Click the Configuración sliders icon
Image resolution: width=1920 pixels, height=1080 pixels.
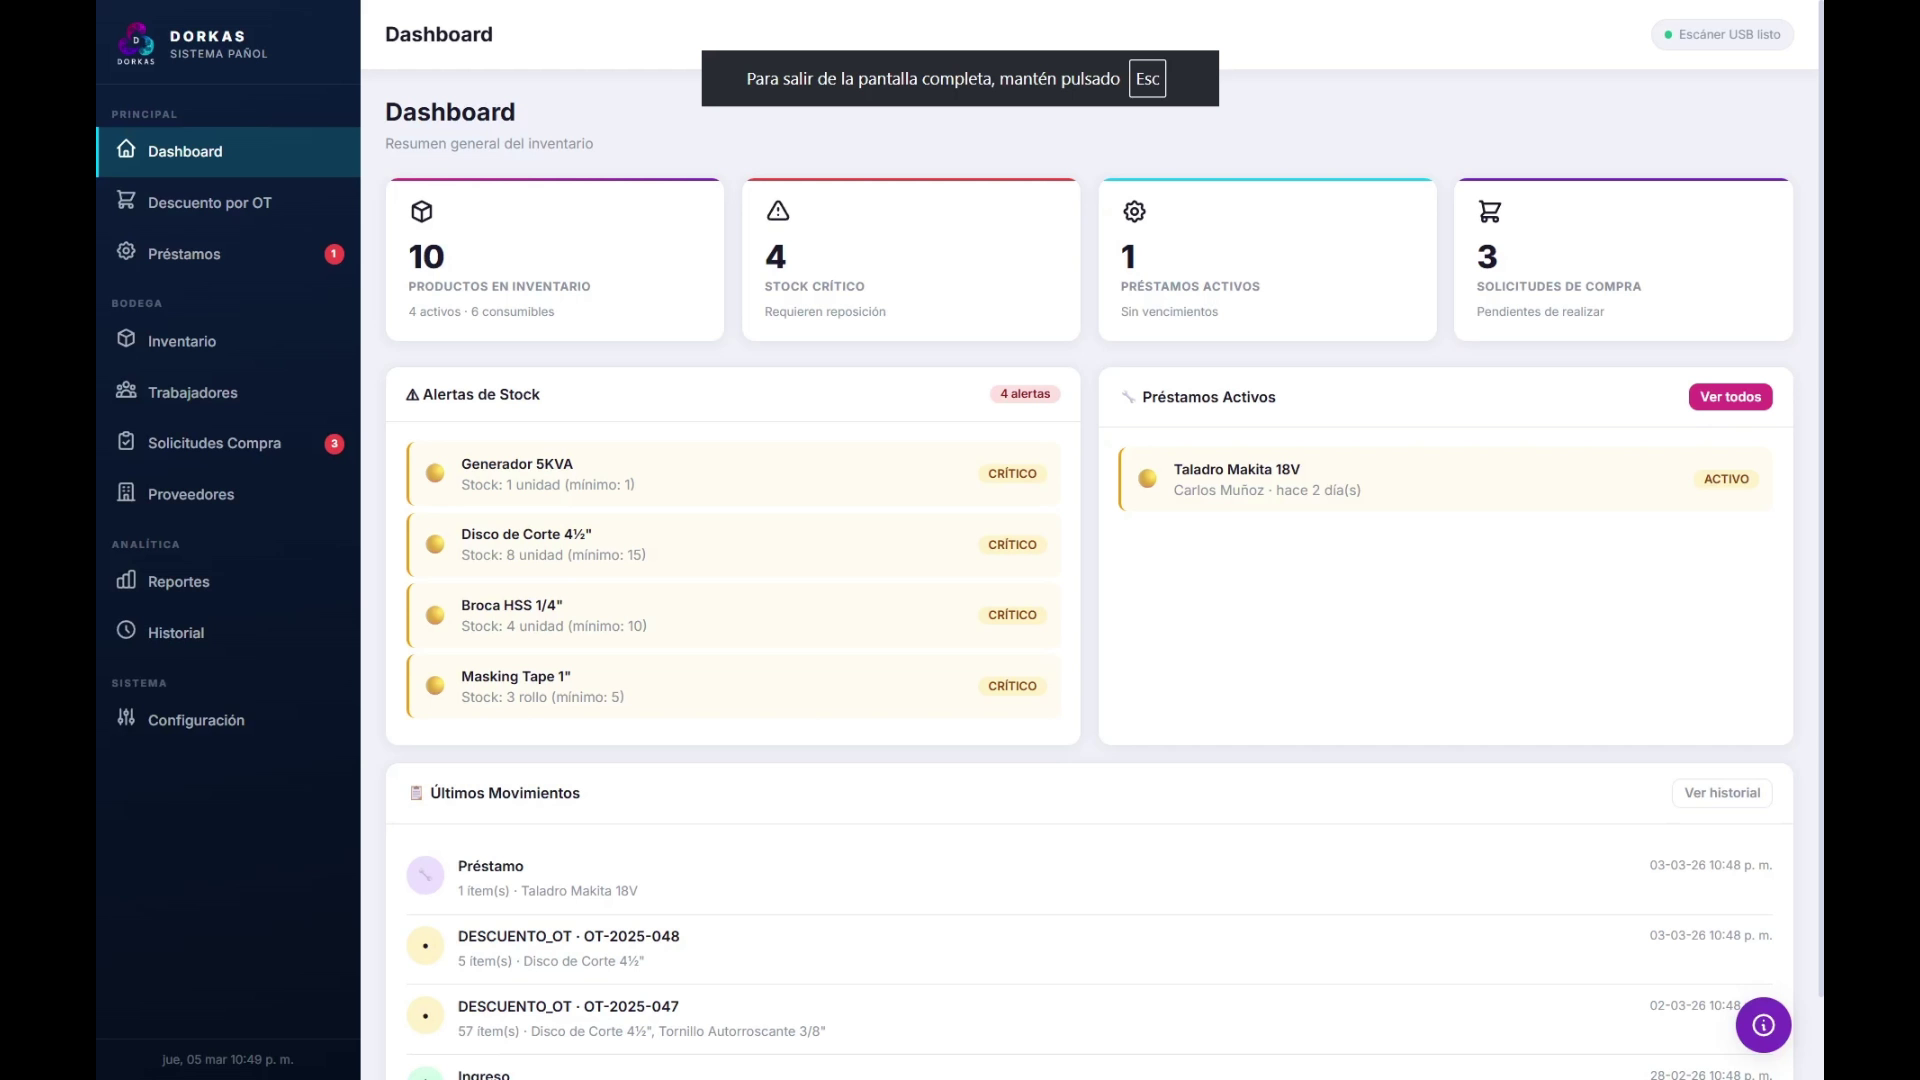126,718
